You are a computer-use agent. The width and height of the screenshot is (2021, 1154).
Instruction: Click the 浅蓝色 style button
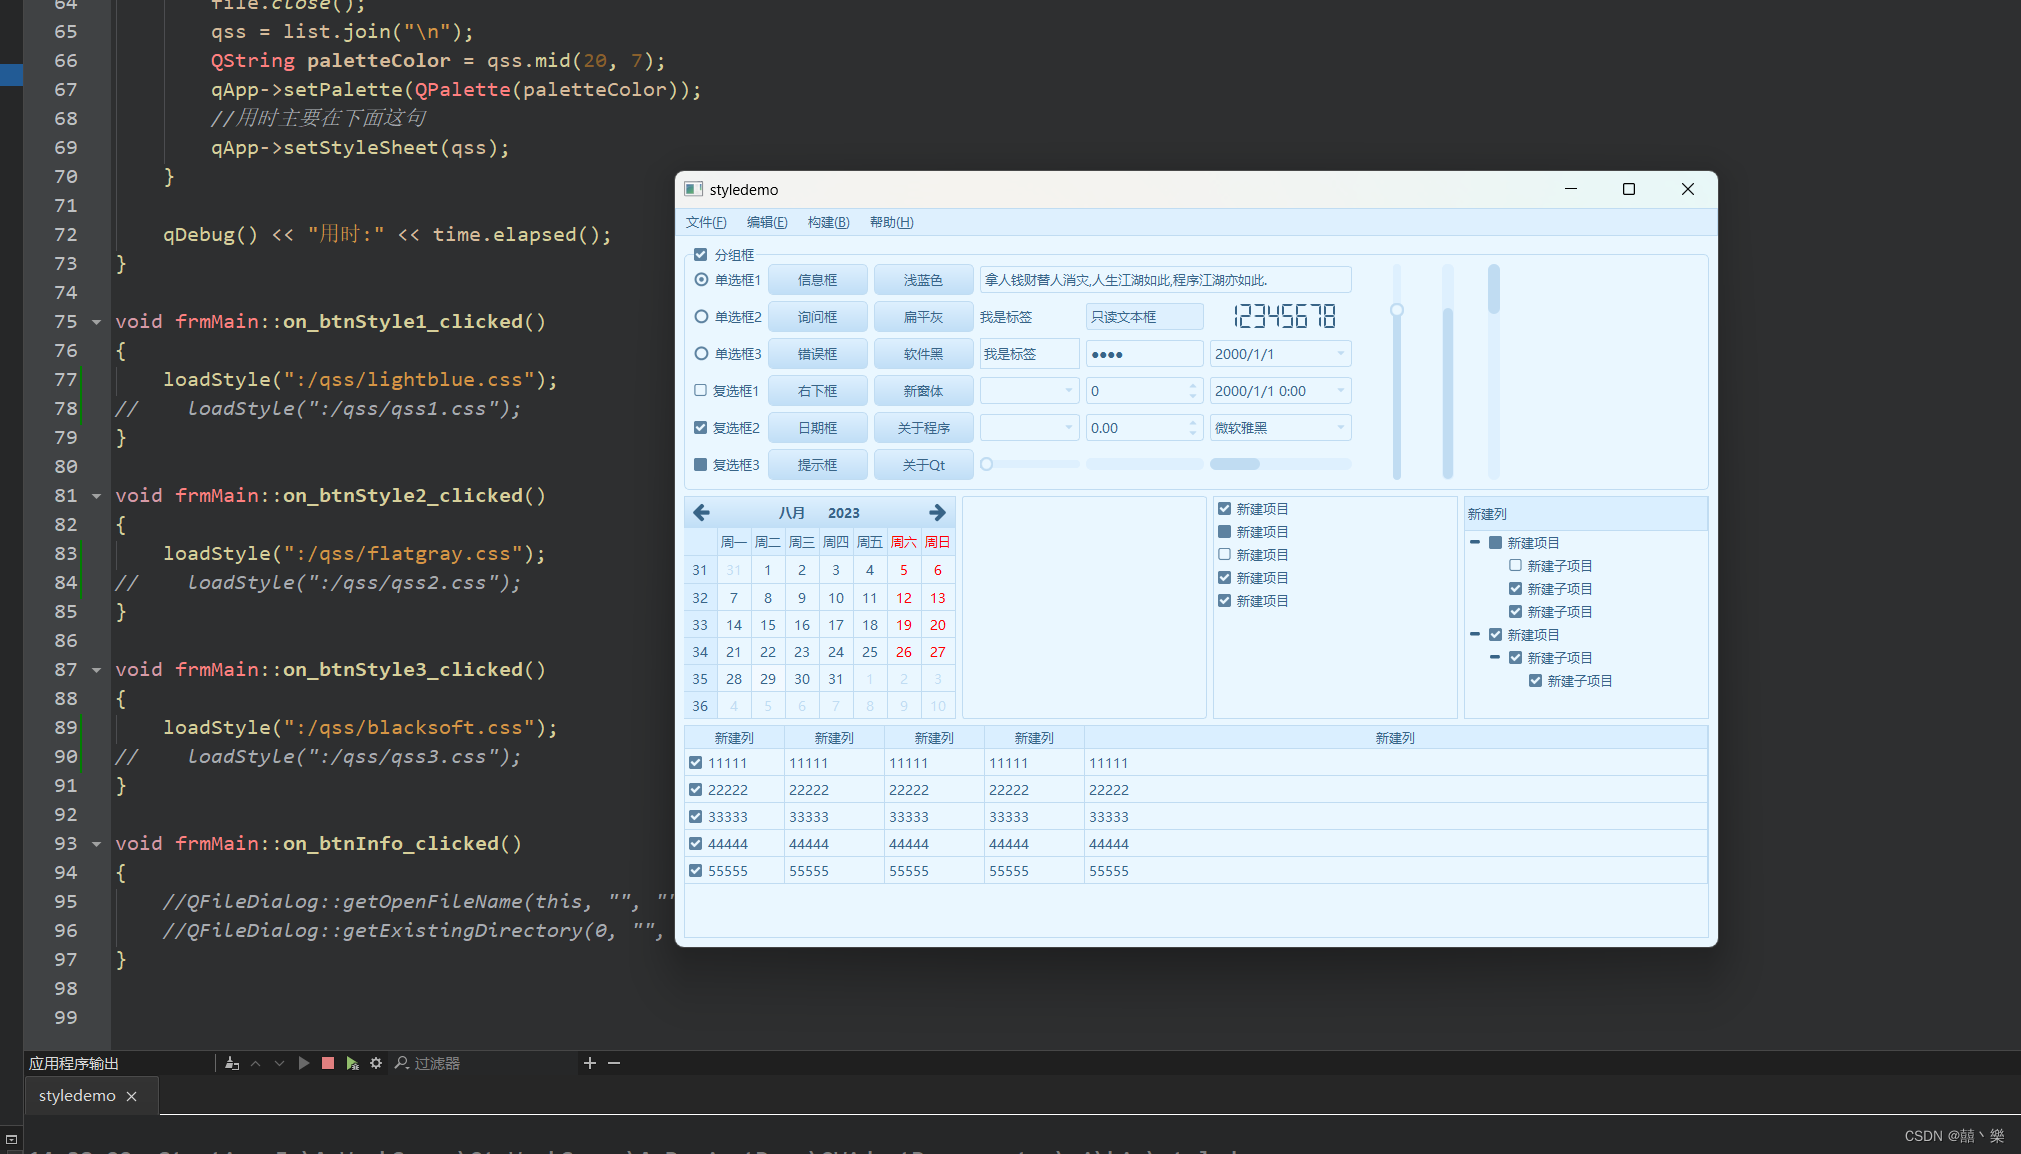[x=923, y=280]
